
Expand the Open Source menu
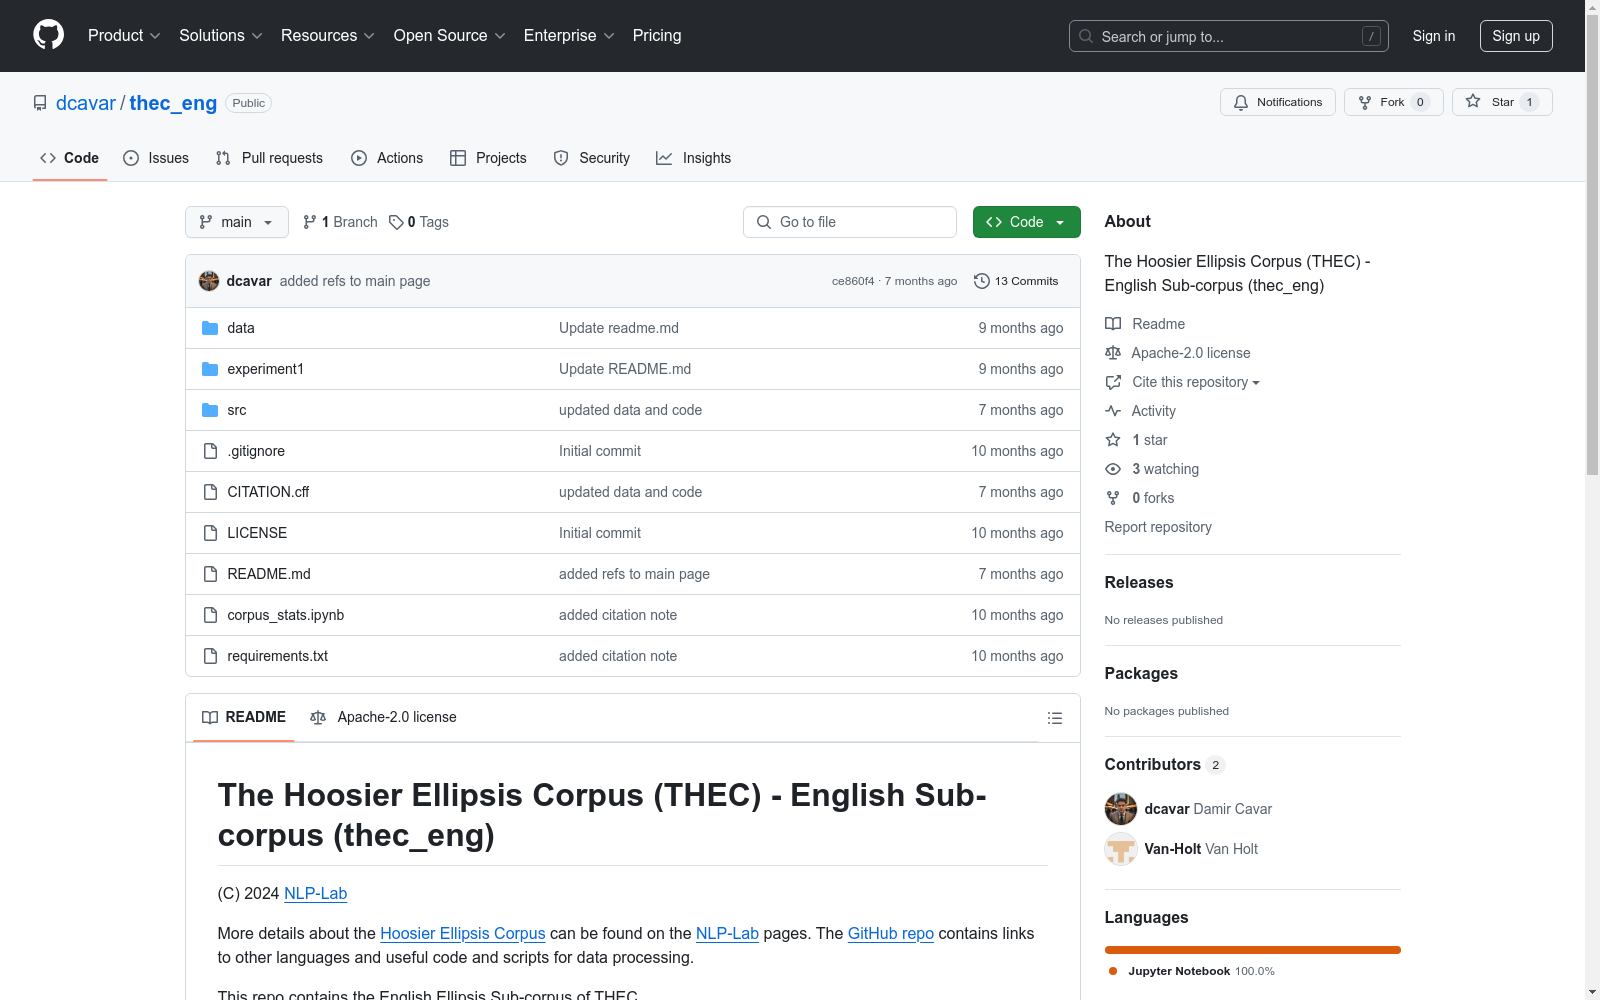coord(450,36)
